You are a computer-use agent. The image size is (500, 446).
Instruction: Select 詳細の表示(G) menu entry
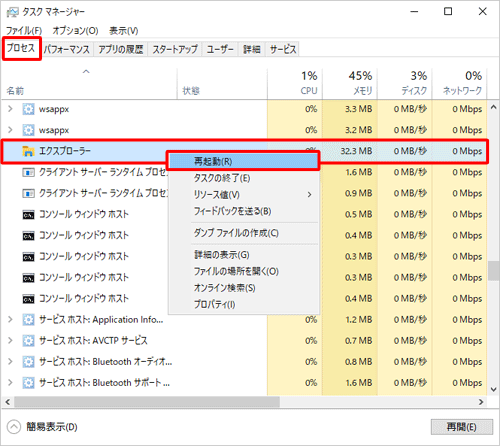243,255
